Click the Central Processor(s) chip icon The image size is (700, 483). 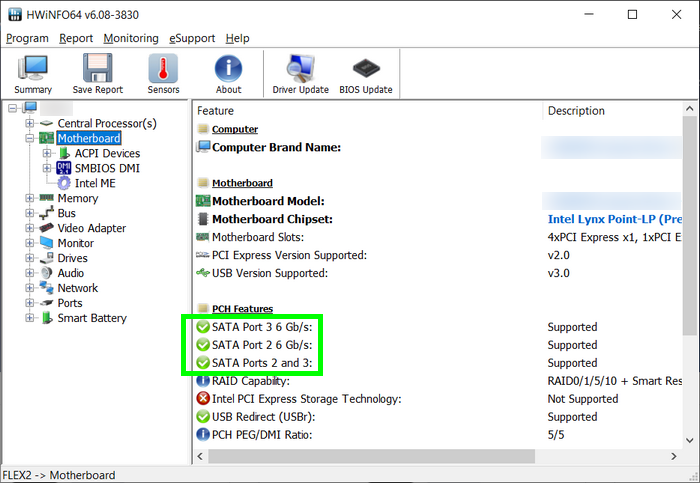coord(46,123)
